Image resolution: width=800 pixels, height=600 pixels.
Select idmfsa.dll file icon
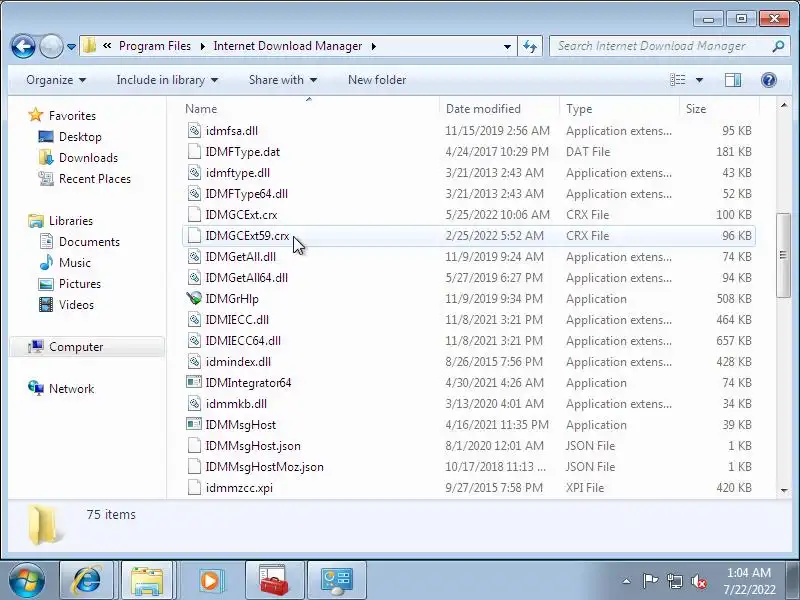click(194, 131)
